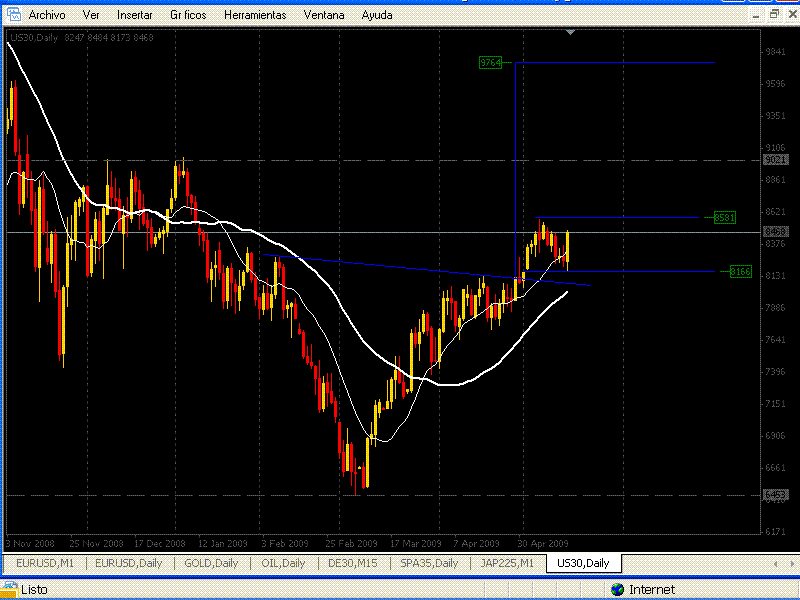
Task: Click the '17 Dec 2008' date label
Action: [160, 543]
